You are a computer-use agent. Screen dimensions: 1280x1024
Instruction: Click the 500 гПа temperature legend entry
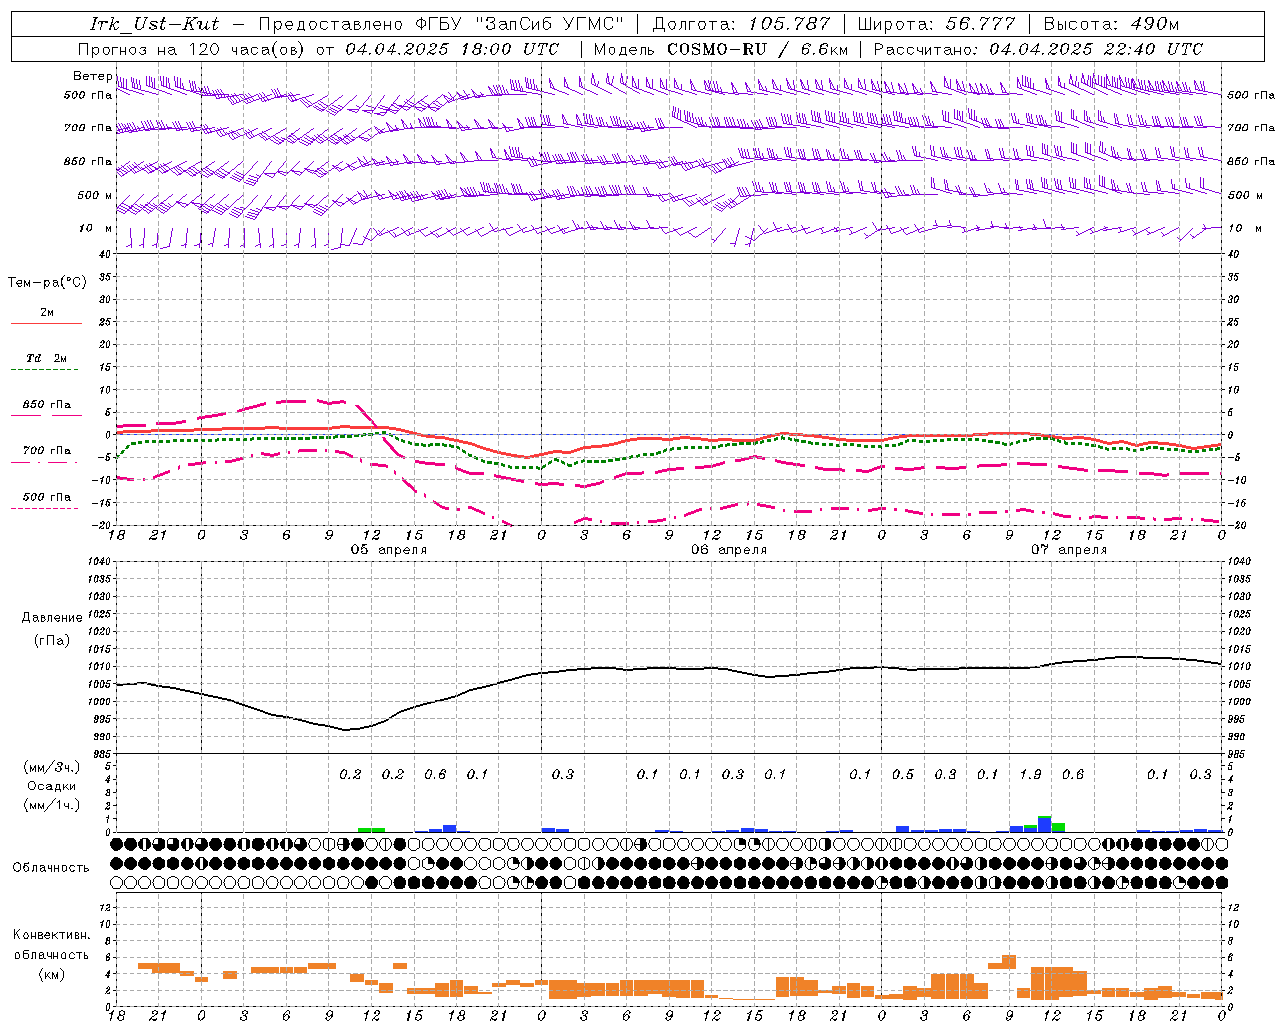47,497
